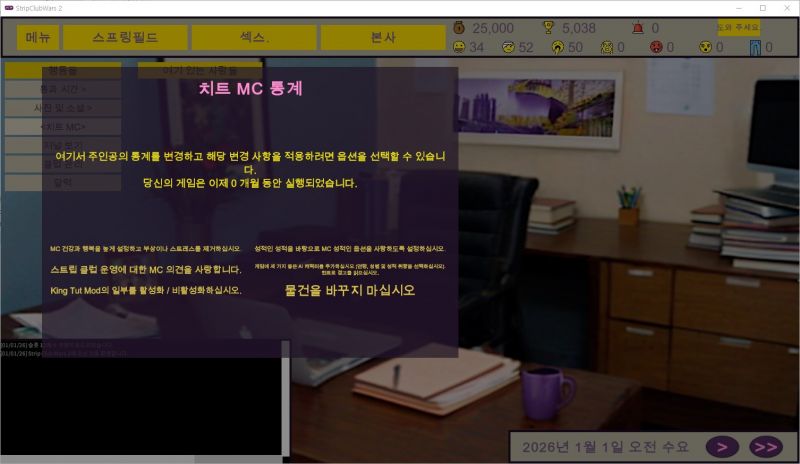800x464 pixels.
Task: Select the MC 건강과 행복 settings option
Action: tap(145, 249)
